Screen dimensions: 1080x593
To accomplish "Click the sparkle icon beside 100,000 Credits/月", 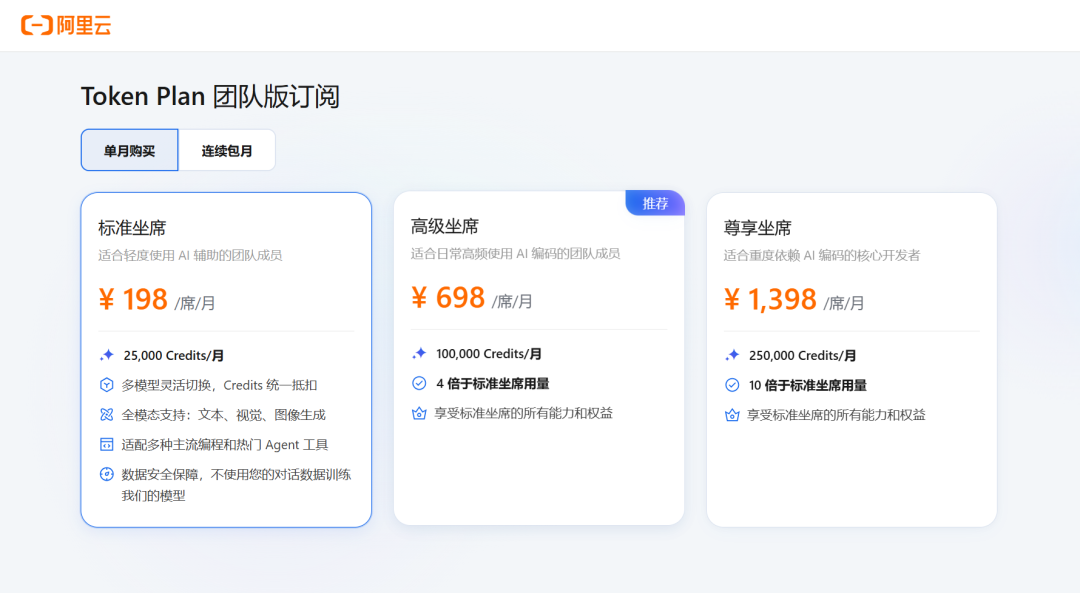I will point(419,353).
